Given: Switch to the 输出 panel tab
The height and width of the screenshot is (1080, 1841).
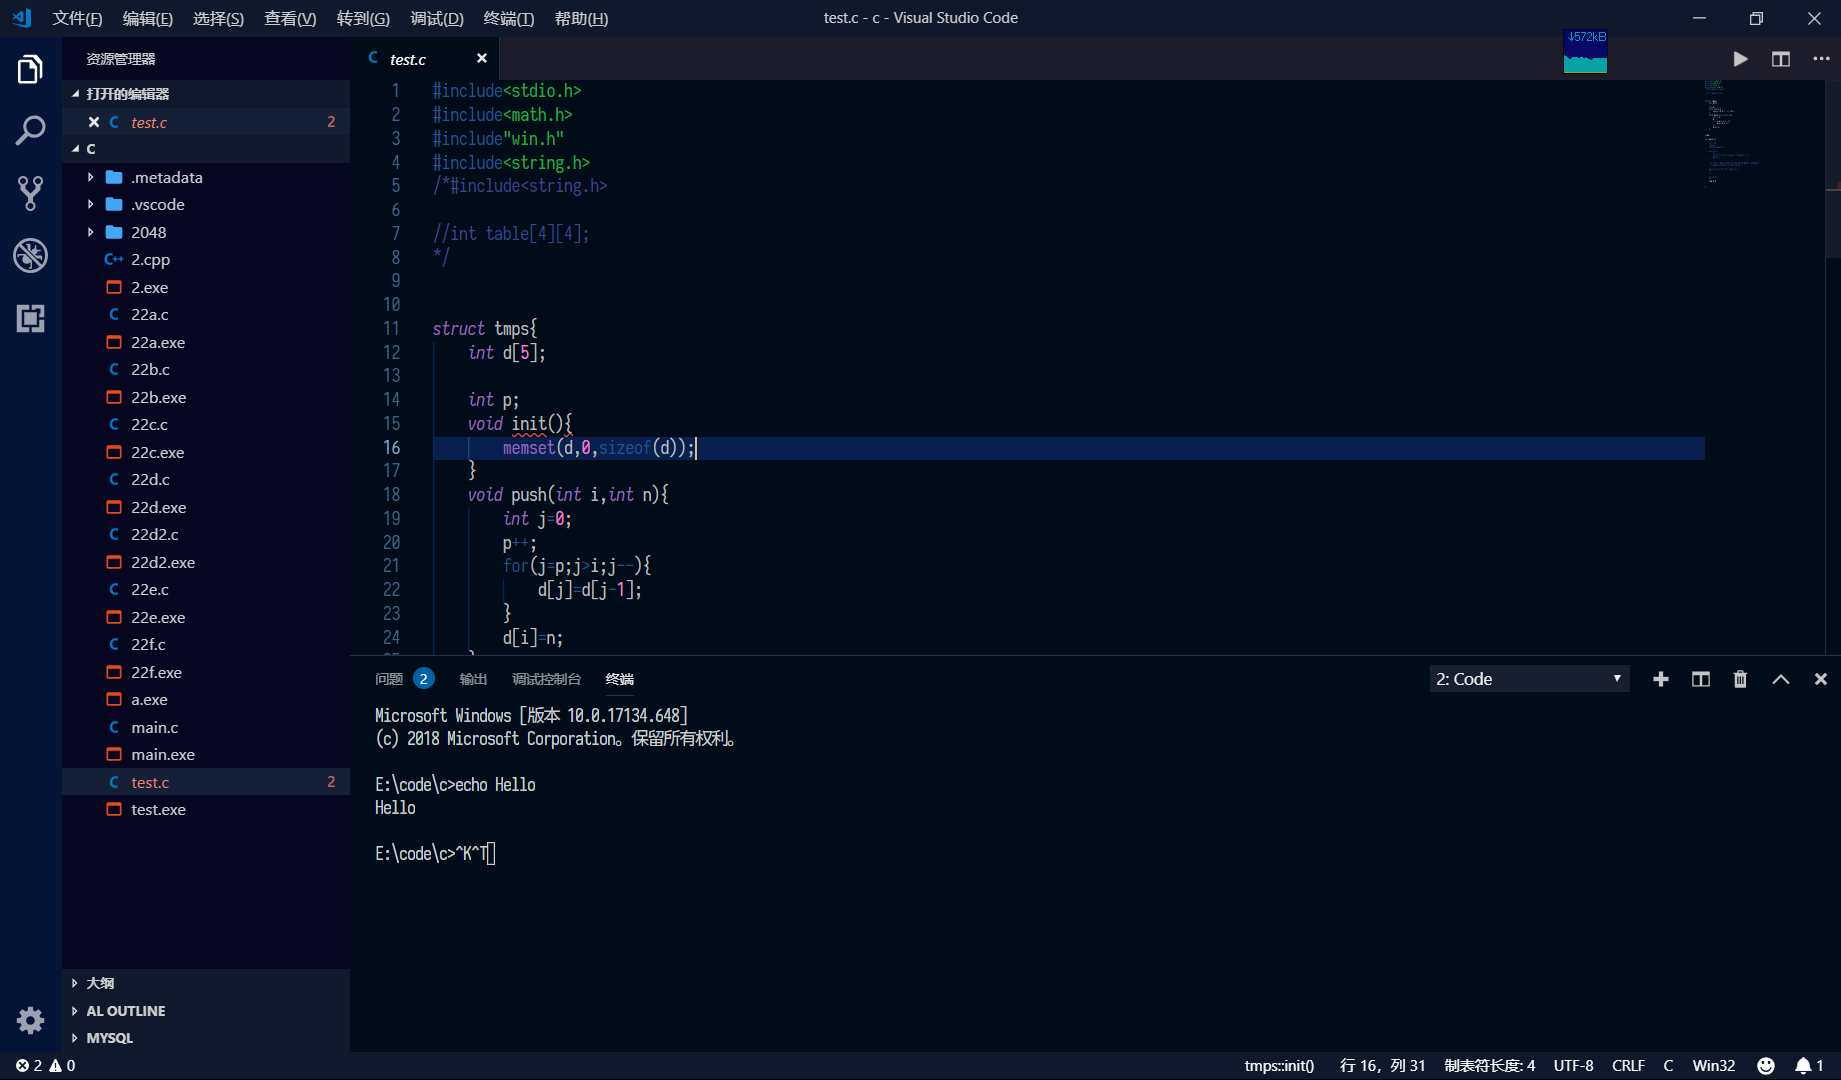Looking at the screenshot, I should (473, 679).
